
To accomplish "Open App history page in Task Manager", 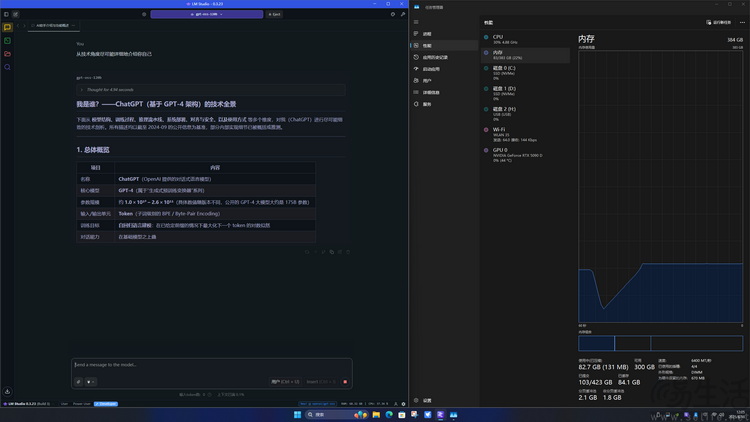I will click(444, 57).
